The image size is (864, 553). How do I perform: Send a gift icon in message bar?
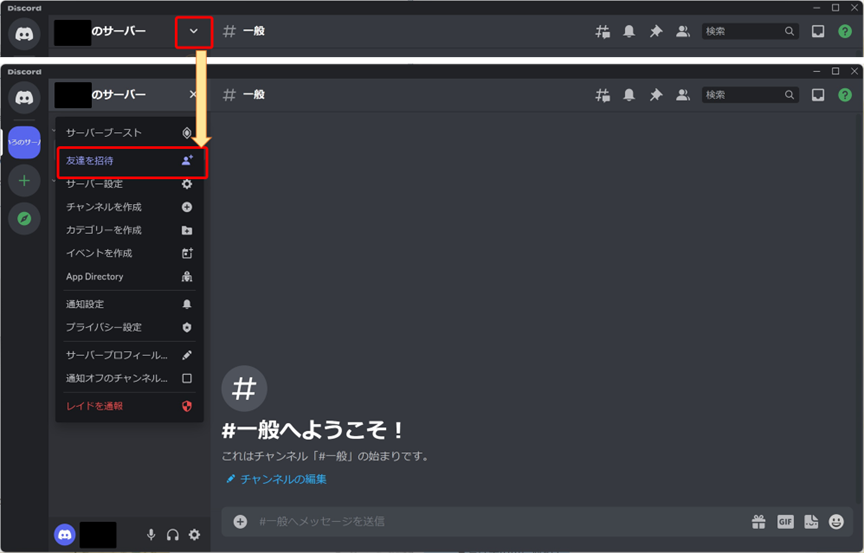(759, 522)
